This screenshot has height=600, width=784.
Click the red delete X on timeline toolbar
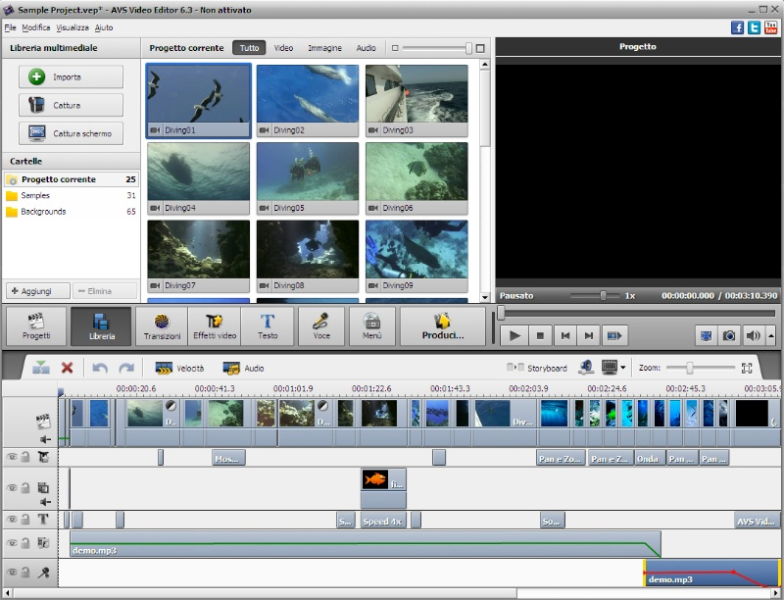tap(67, 368)
